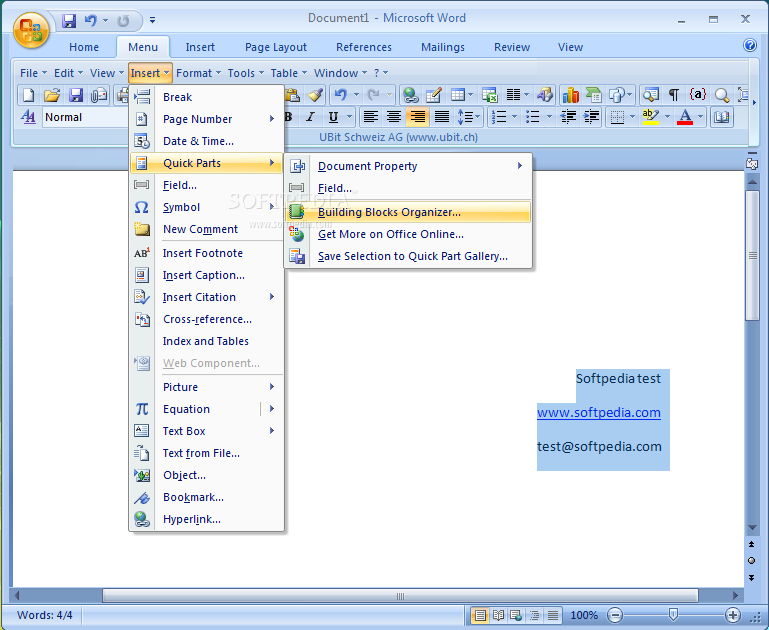769x630 pixels.
Task: Click the Decrease Indent icon
Action: point(568,117)
